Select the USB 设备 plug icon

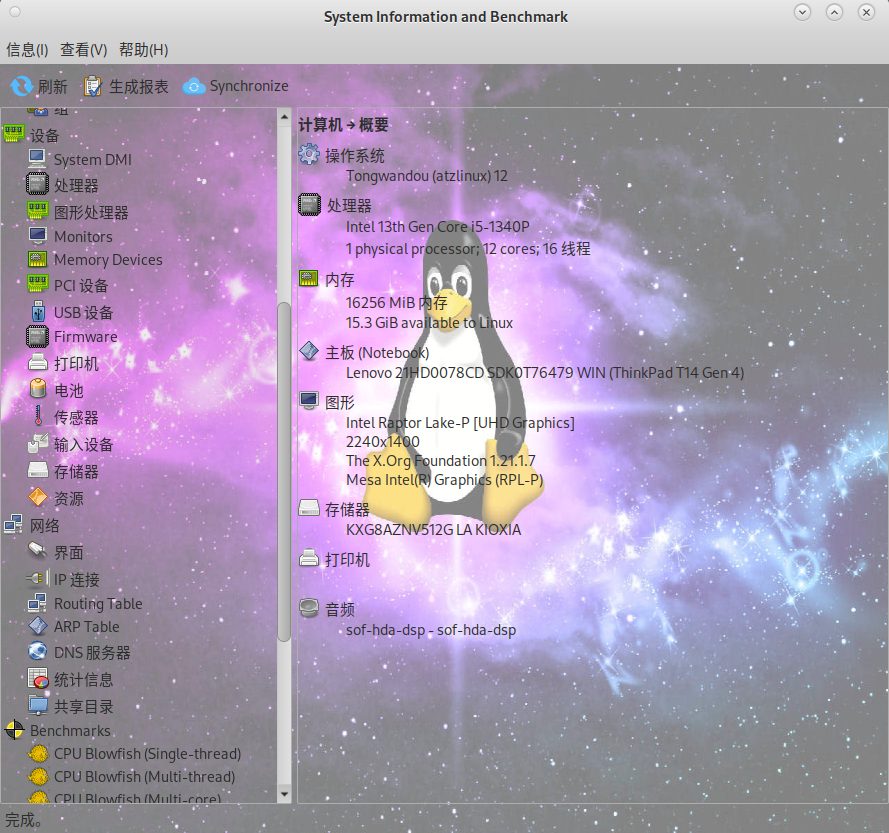tap(38, 312)
